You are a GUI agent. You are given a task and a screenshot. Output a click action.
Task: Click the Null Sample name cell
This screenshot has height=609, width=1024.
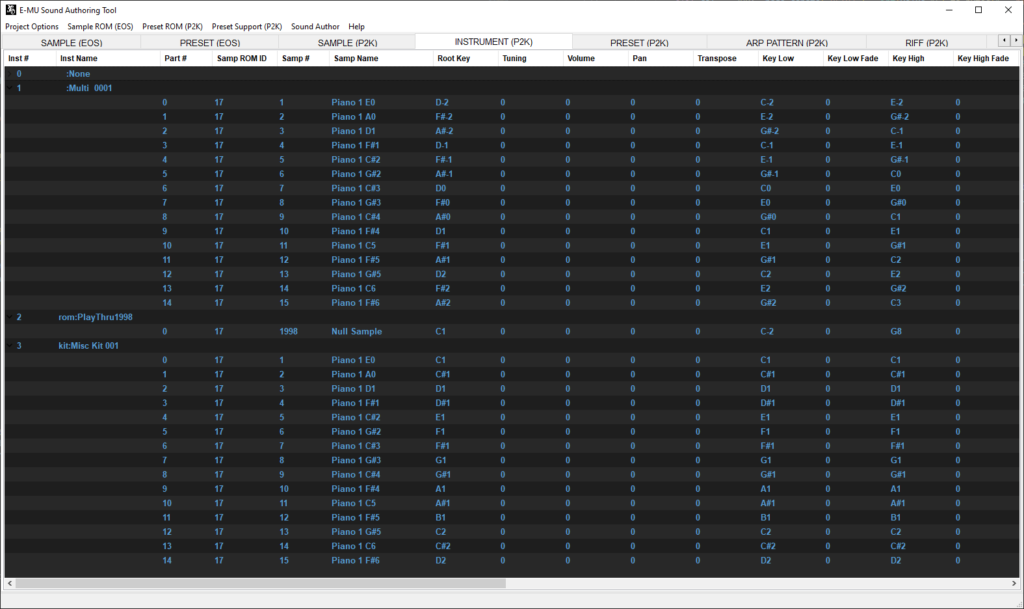click(357, 332)
